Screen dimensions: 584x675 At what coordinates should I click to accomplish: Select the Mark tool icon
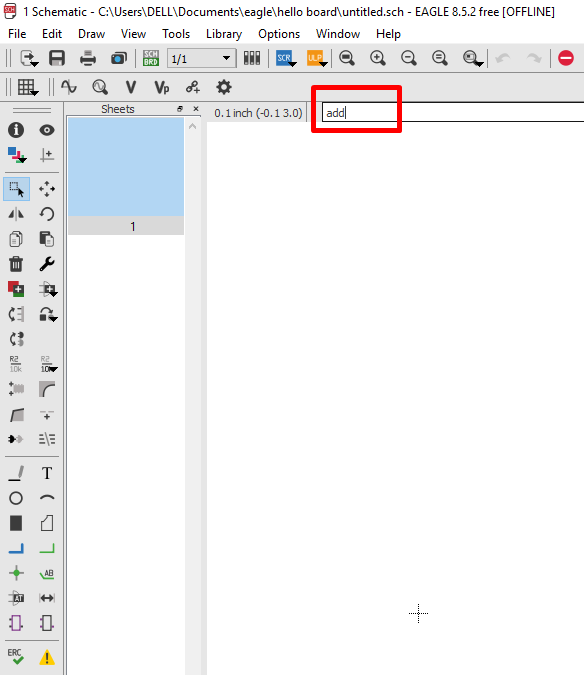coord(47,155)
